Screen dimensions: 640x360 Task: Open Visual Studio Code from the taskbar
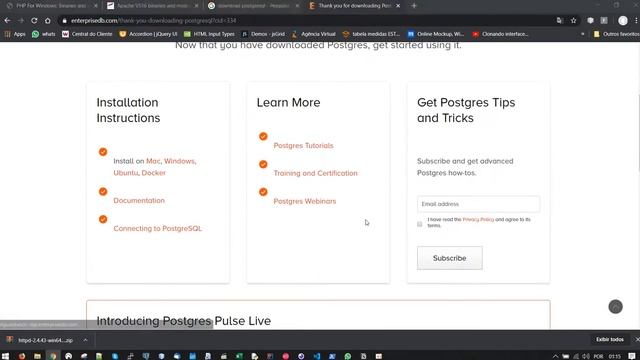pyautogui.click(x=317, y=356)
